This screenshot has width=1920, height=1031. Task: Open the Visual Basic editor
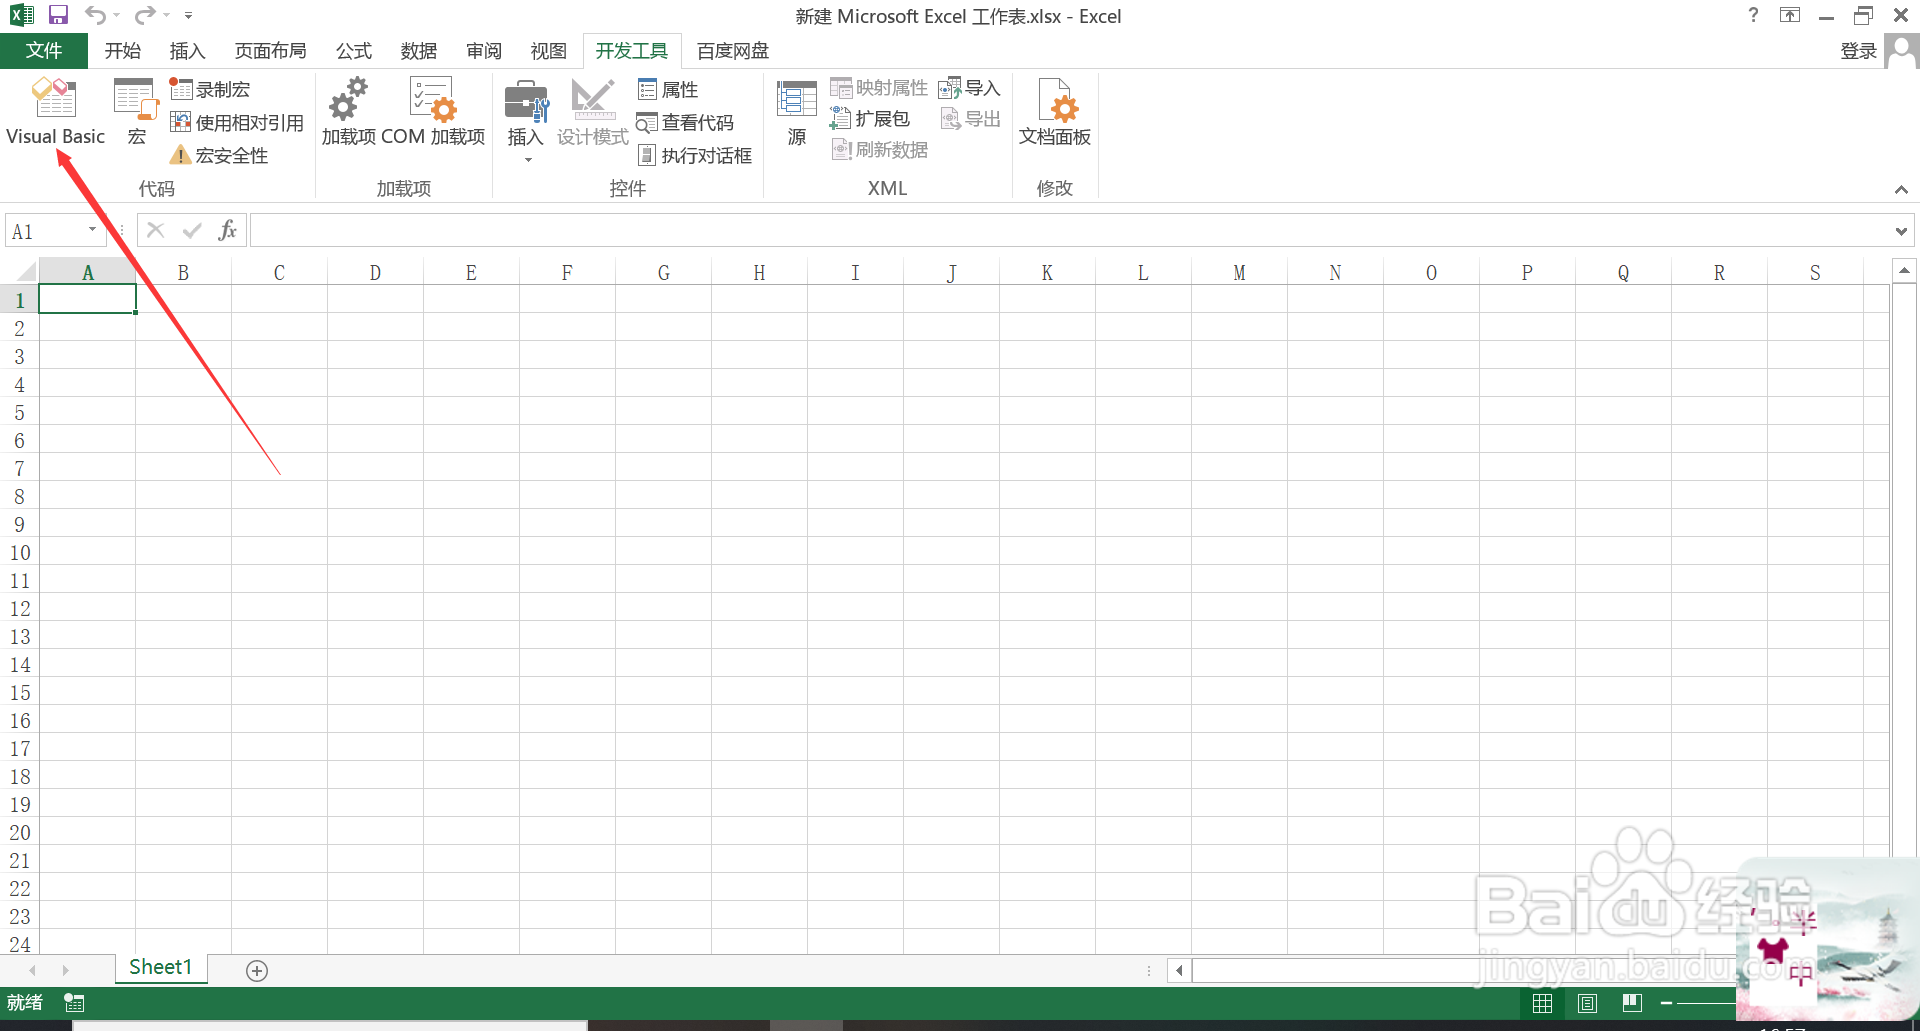55,113
